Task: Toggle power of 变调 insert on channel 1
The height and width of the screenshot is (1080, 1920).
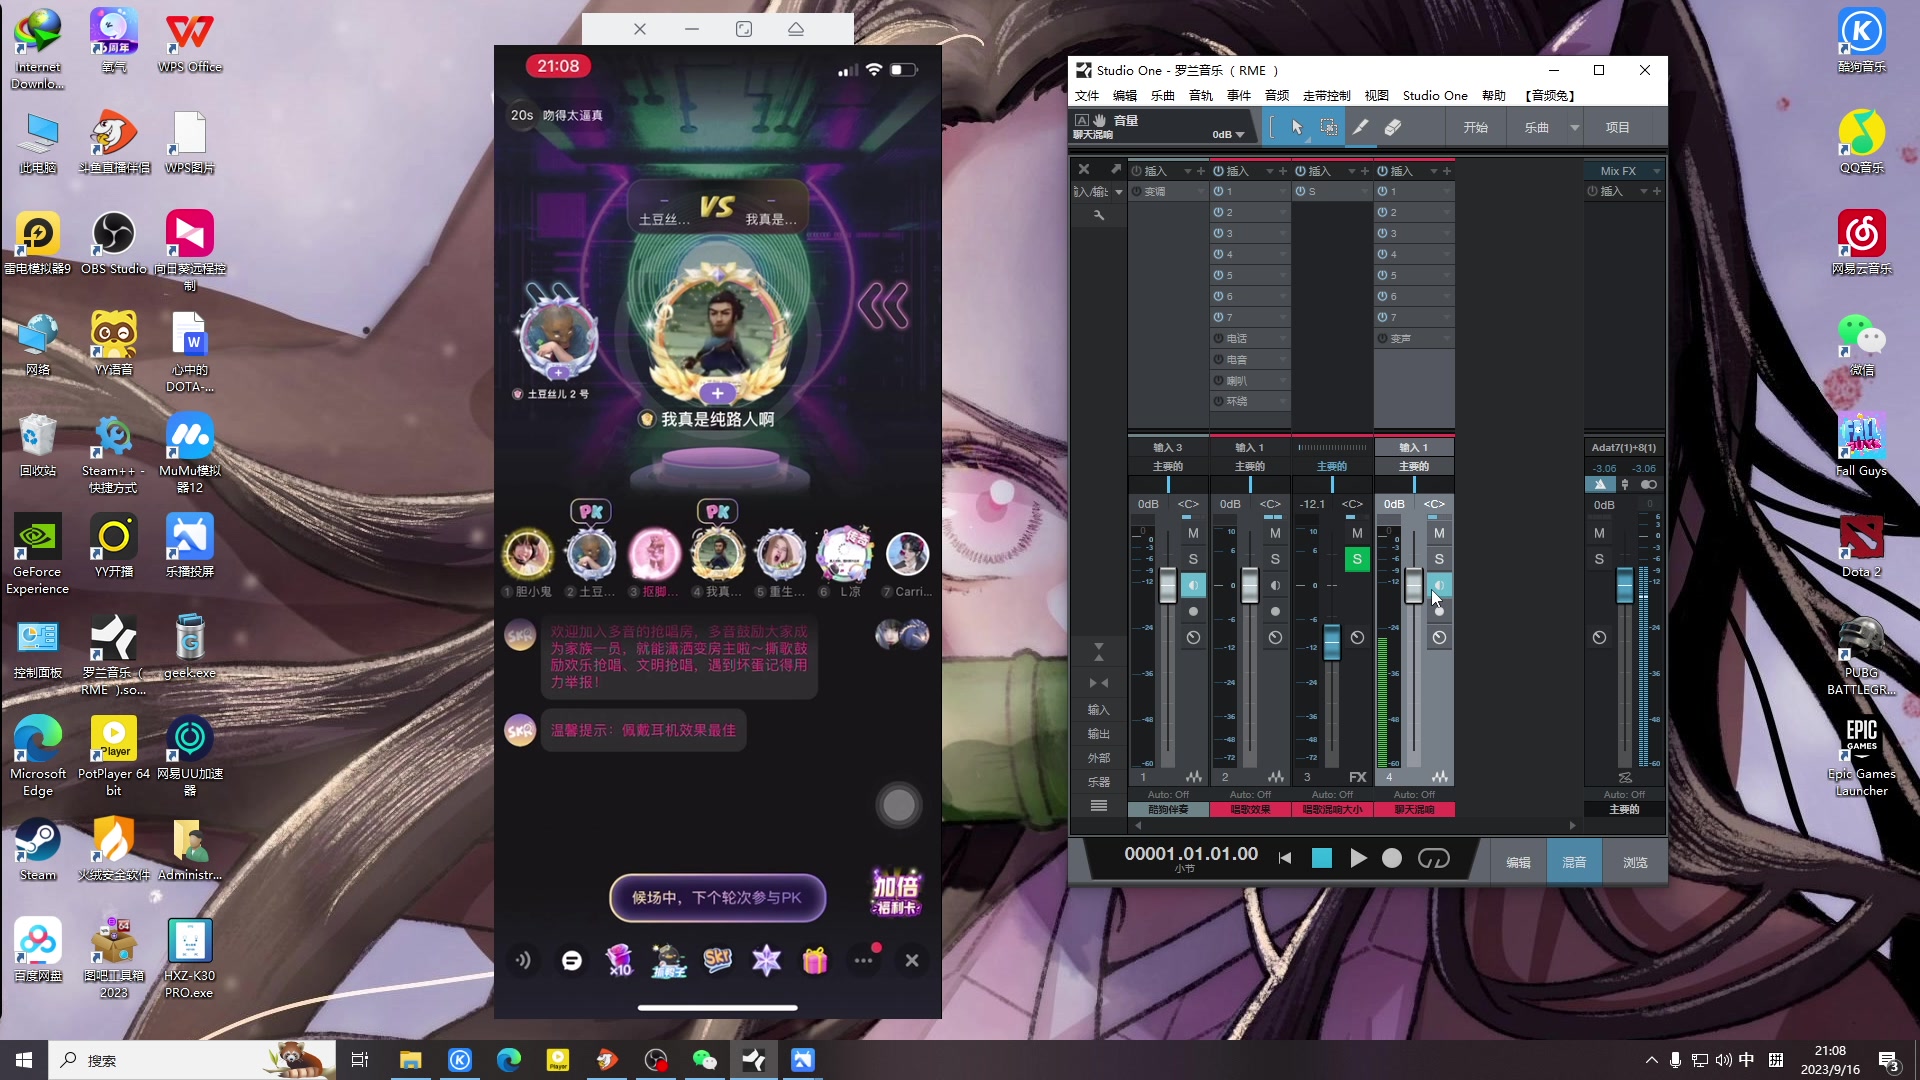Action: (x=1137, y=191)
